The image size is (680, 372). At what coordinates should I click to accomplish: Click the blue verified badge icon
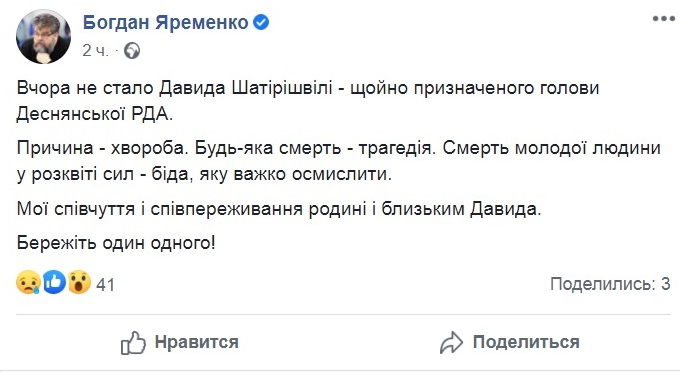261,22
